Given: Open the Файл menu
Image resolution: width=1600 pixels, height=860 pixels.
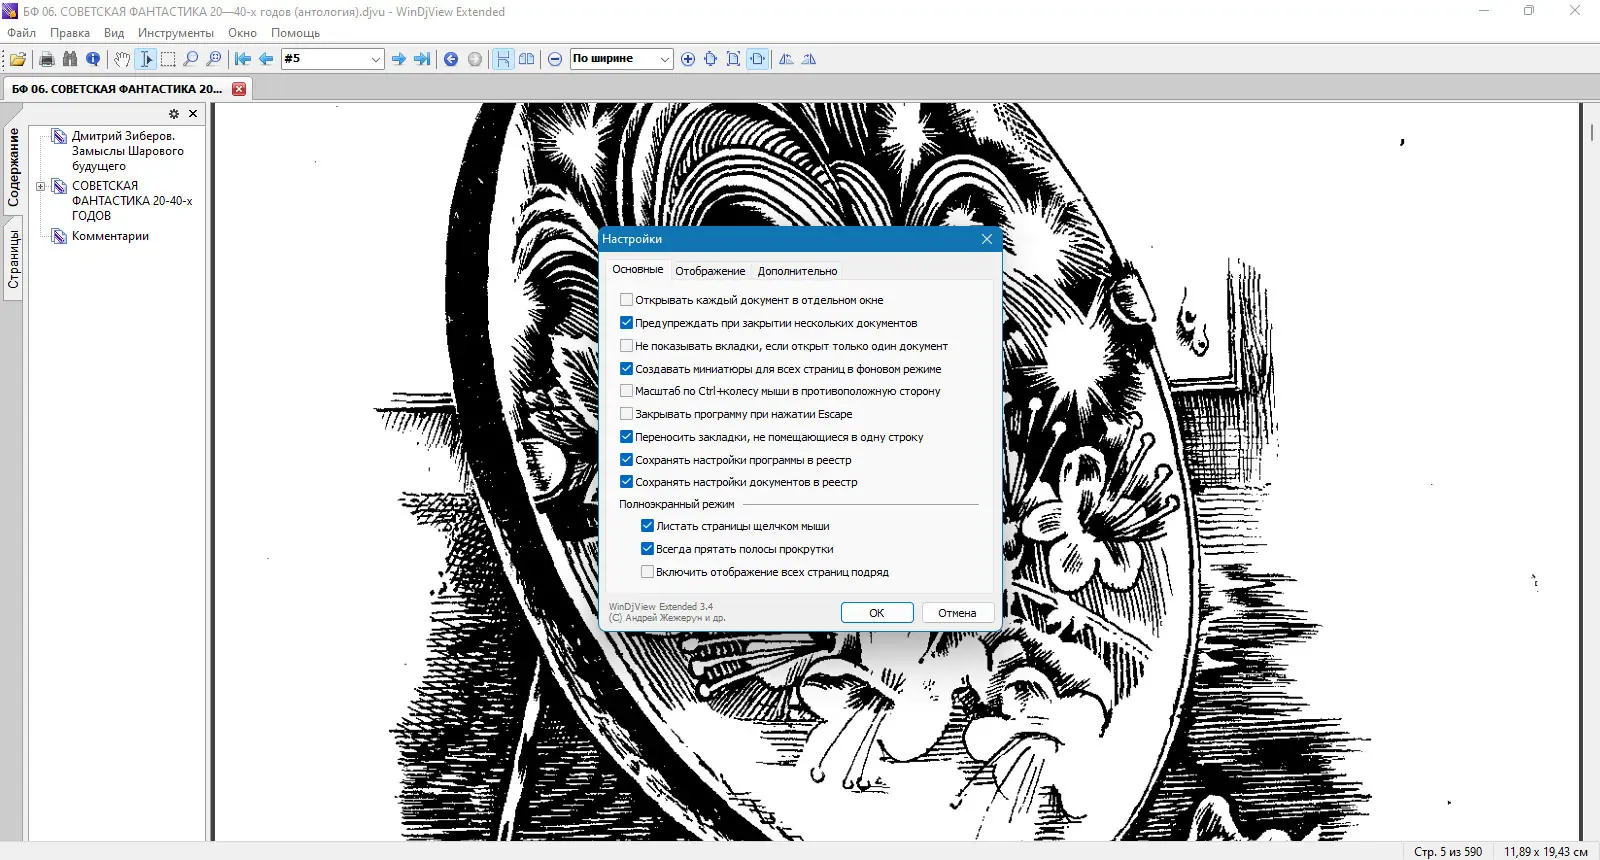Looking at the screenshot, I should [21, 33].
